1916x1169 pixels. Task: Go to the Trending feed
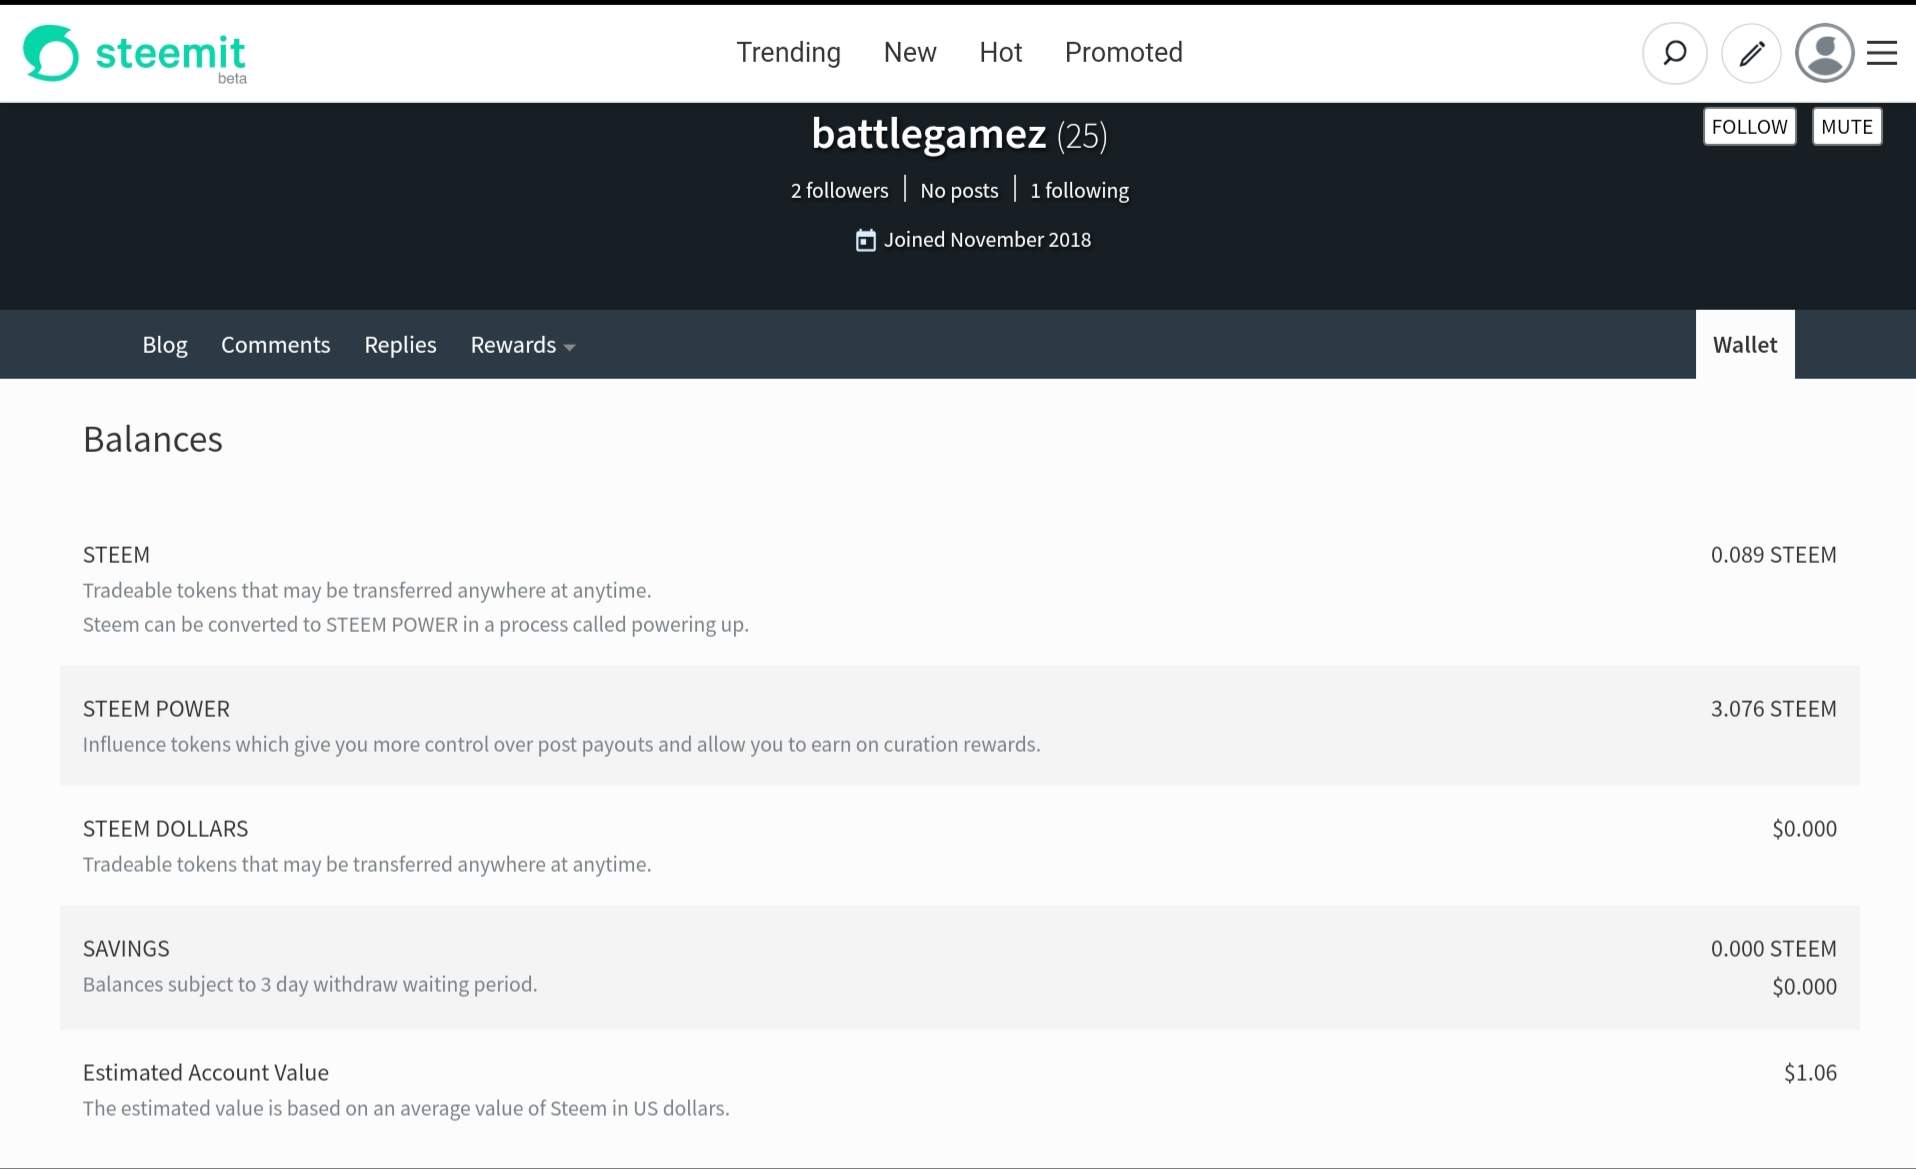click(x=788, y=52)
